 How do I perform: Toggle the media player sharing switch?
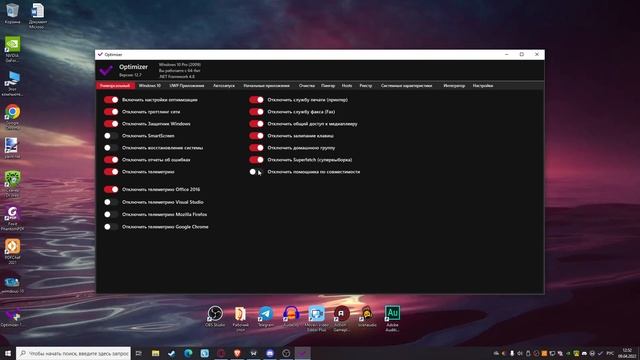click(x=256, y=124)
